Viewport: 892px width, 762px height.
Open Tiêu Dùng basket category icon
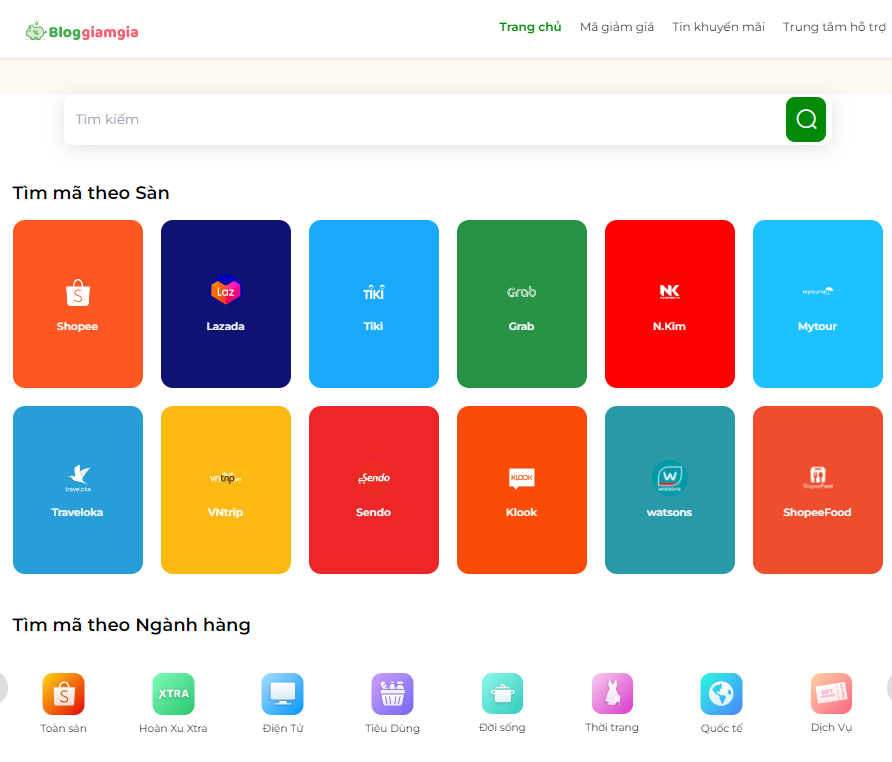click(393, 694)
